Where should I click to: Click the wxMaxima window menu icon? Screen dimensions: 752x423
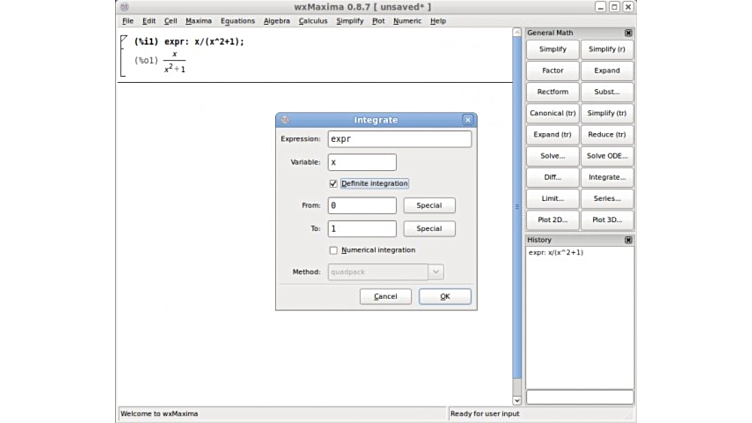124,7
